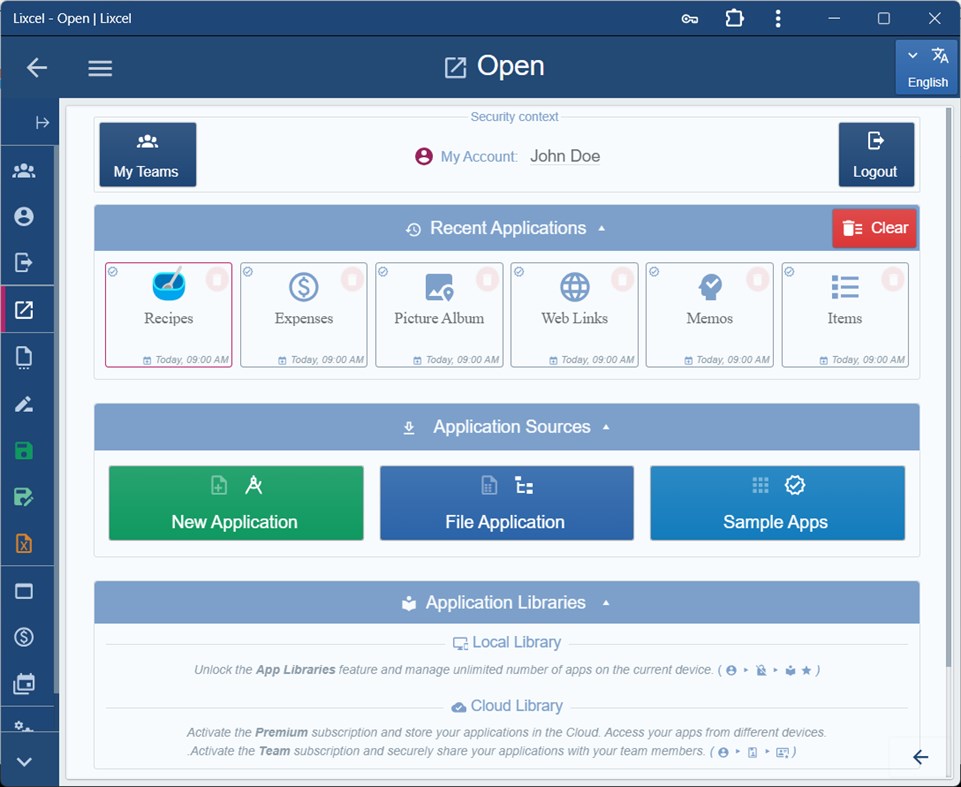Open the Memos application card
Viewport: 961px width, 787px height.
(x=709, y=315)
